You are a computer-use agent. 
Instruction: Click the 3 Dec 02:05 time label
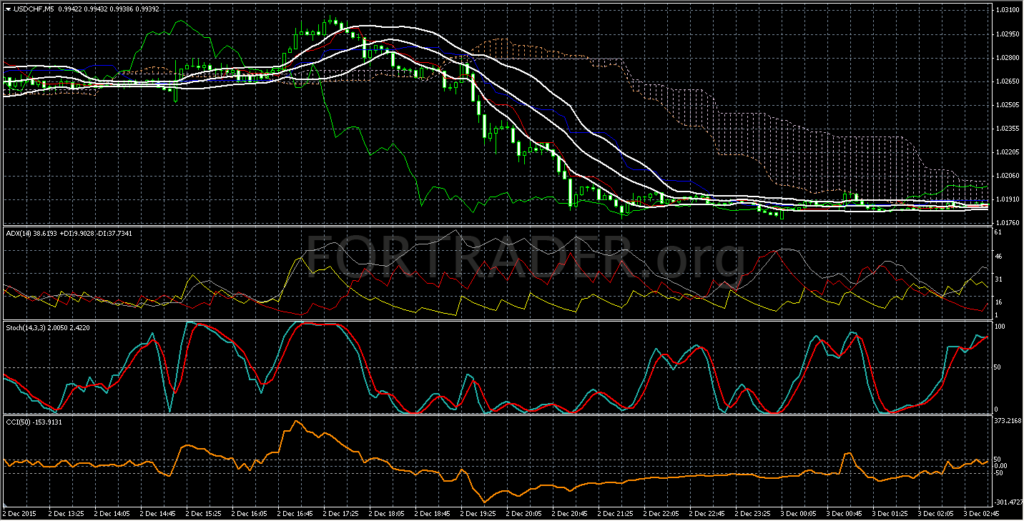937,514
